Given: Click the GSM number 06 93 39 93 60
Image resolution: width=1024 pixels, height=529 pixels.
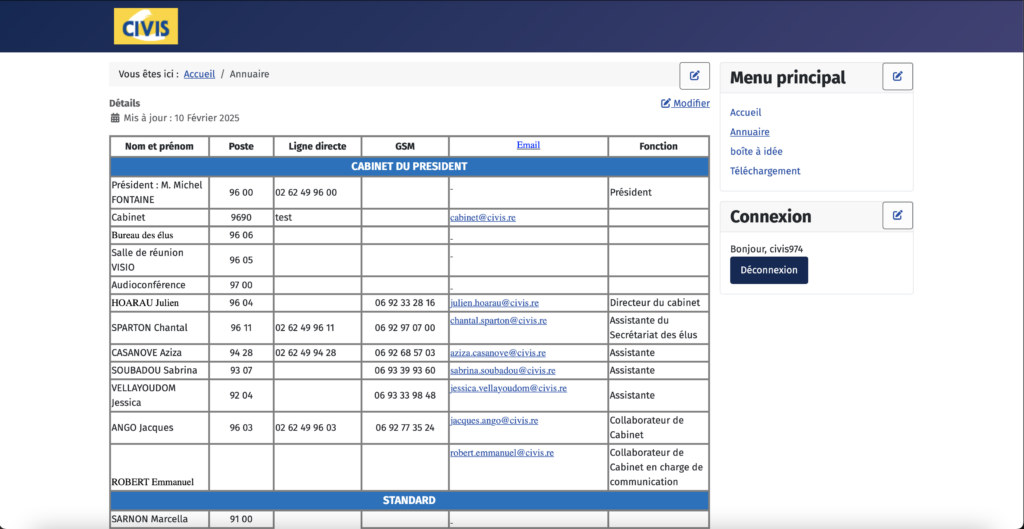Looking at the screenshot, I should [405, 370].
